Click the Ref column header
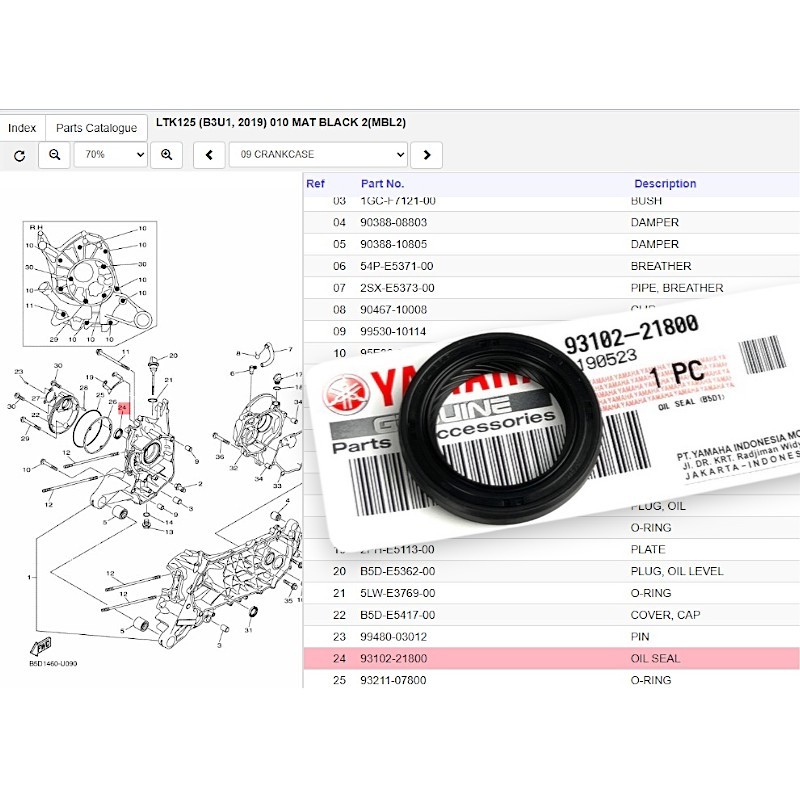This screenshot has width=800, height=800. click(x=315, y=184)
